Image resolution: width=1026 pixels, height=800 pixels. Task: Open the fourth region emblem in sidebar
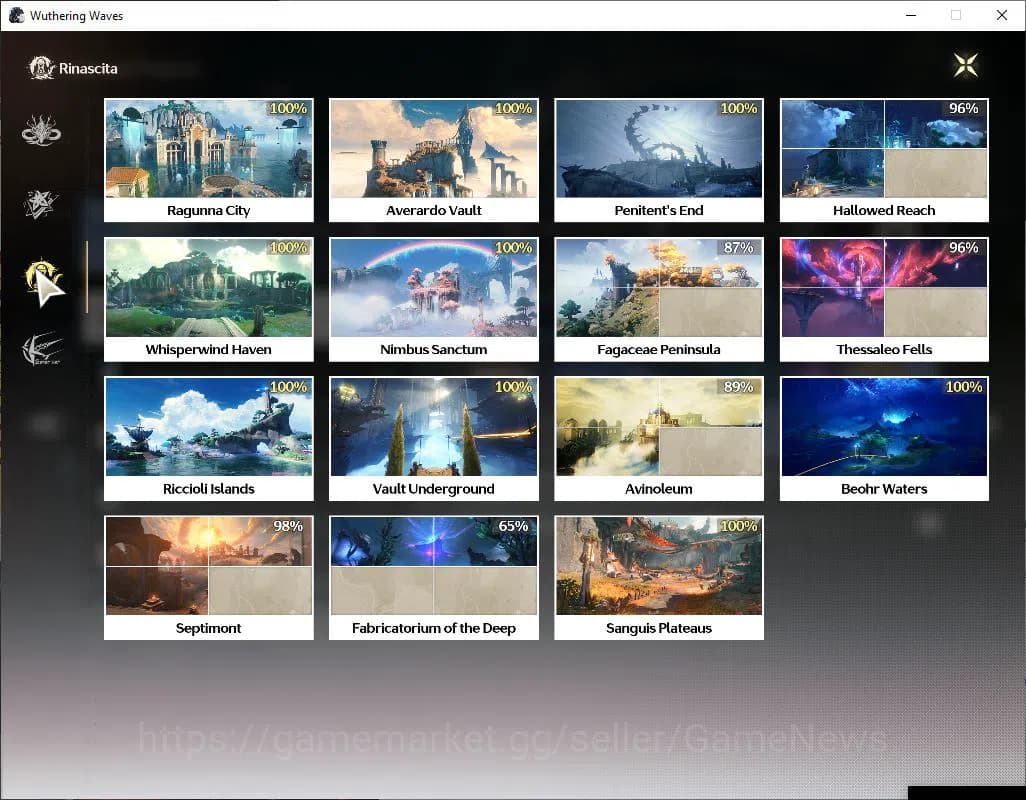tap(41, 350)
